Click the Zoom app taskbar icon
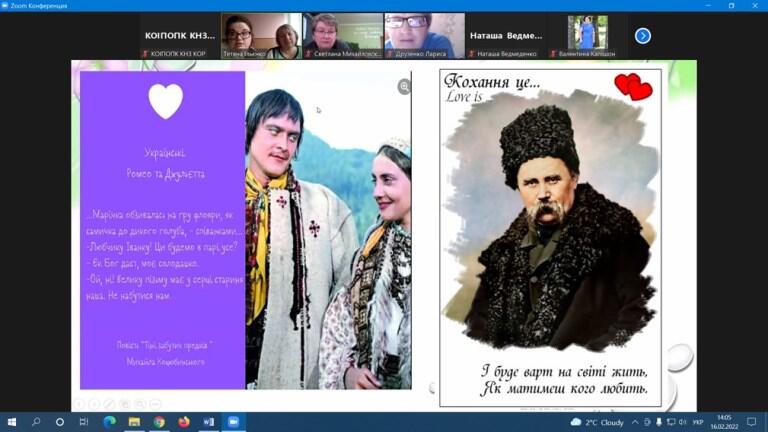The height and width of the screenshot is (432, 768). pyautogui.click(x=234, y=422)
